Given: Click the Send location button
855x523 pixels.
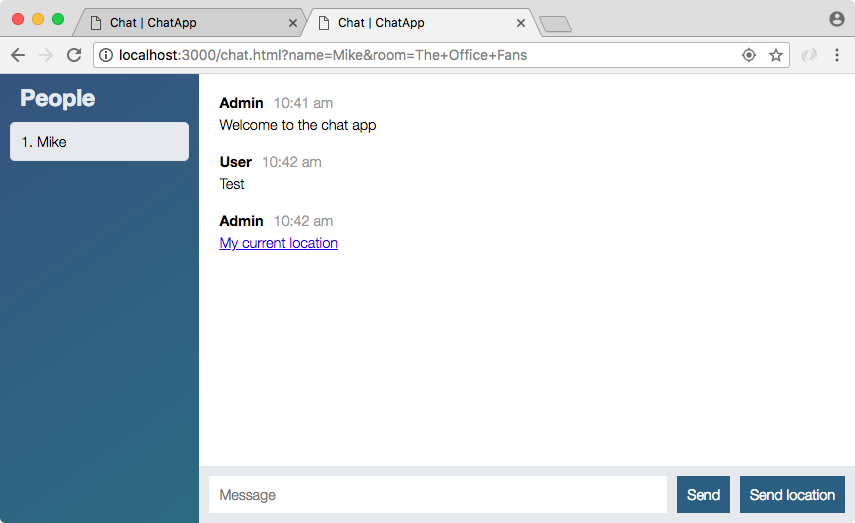Looking at the screenshot, I should [x=792, y=495].
